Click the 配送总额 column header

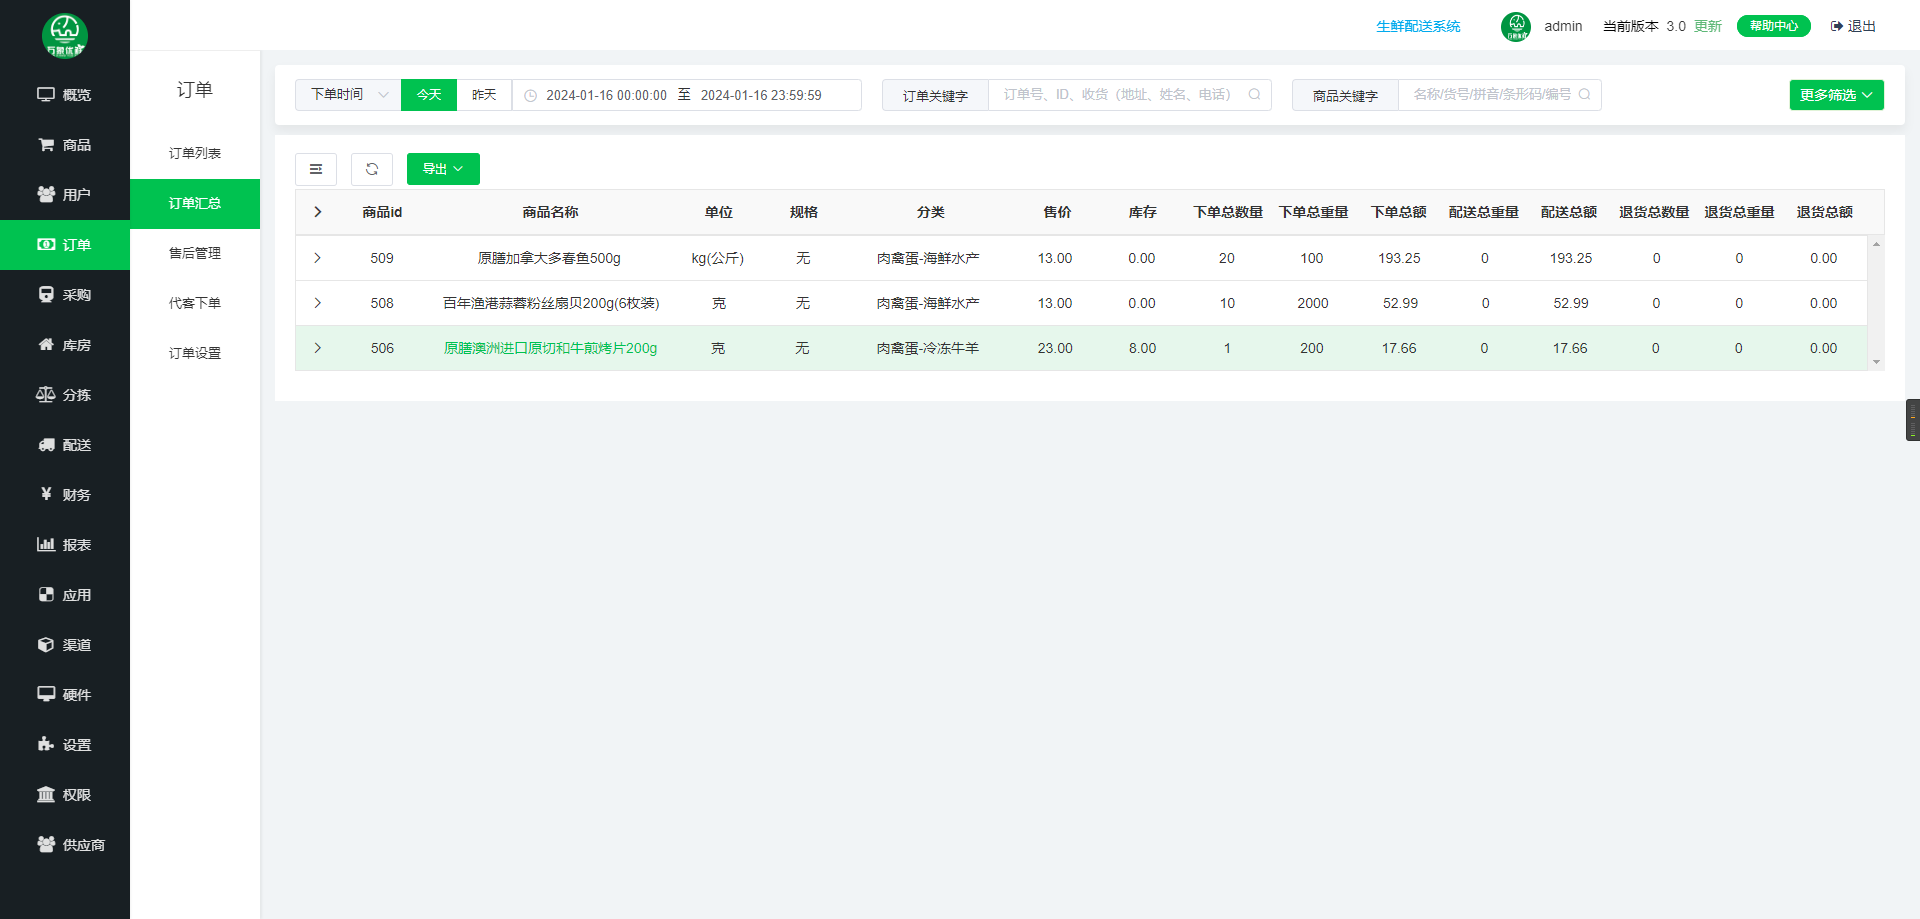1569,212
